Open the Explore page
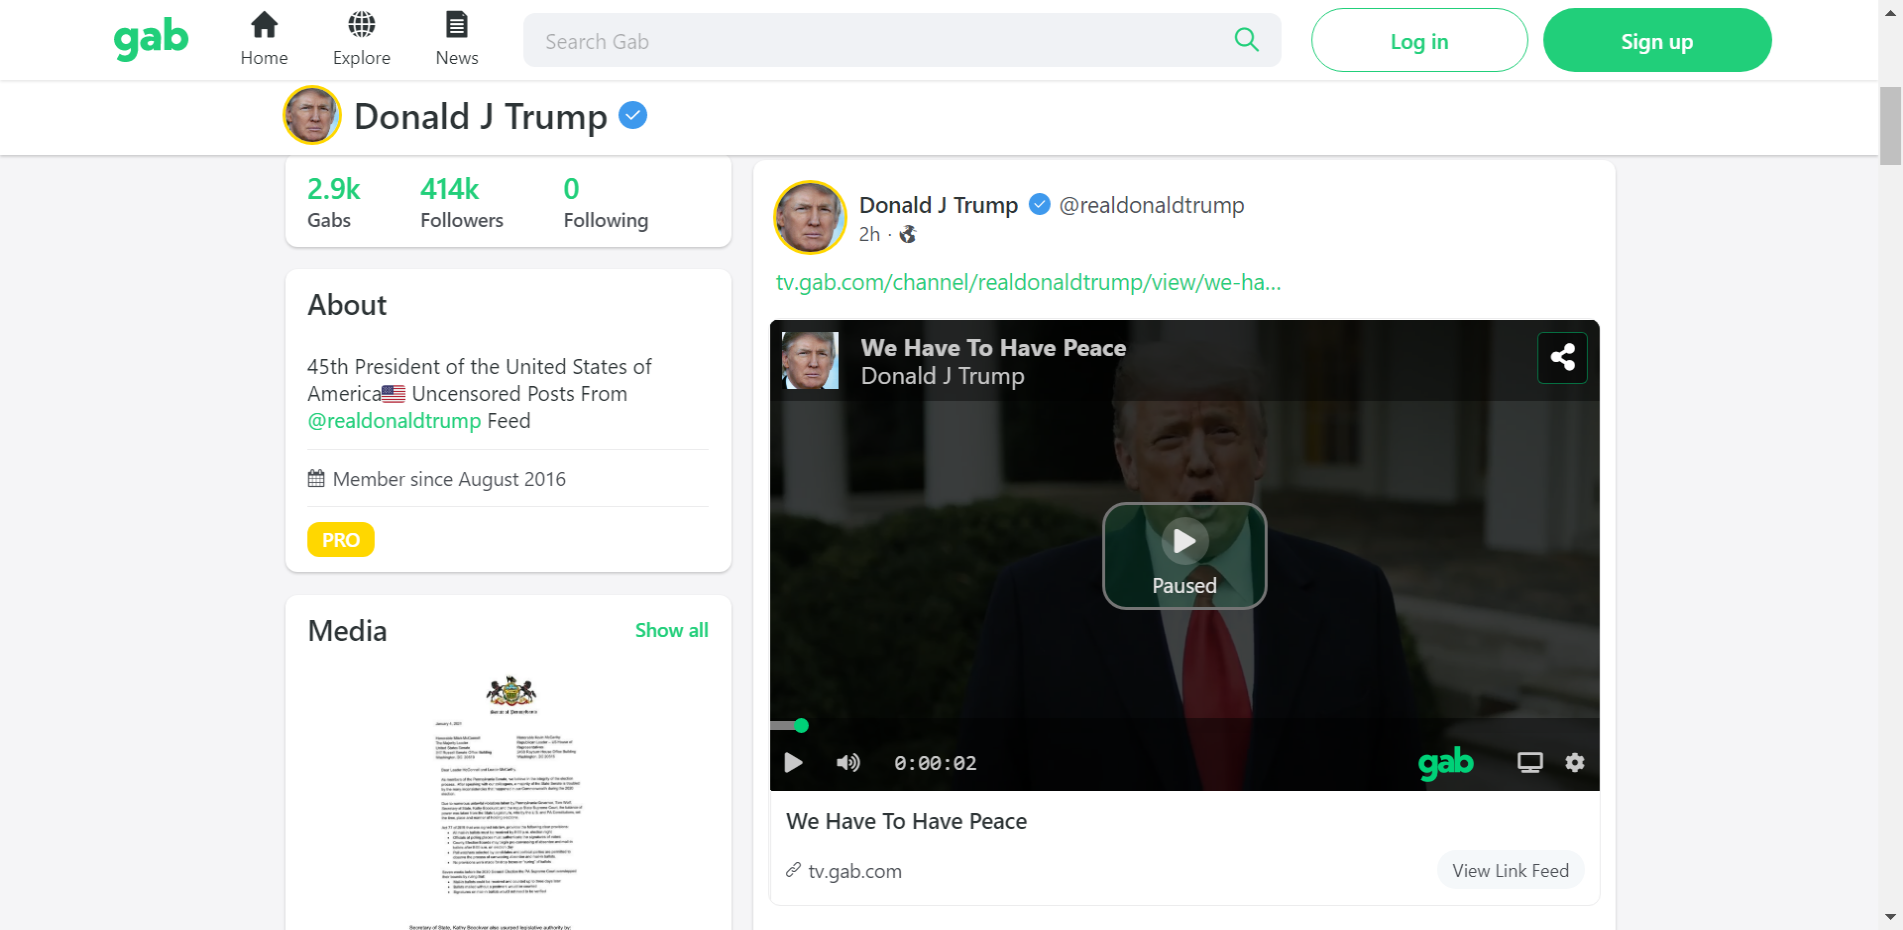 361,39
